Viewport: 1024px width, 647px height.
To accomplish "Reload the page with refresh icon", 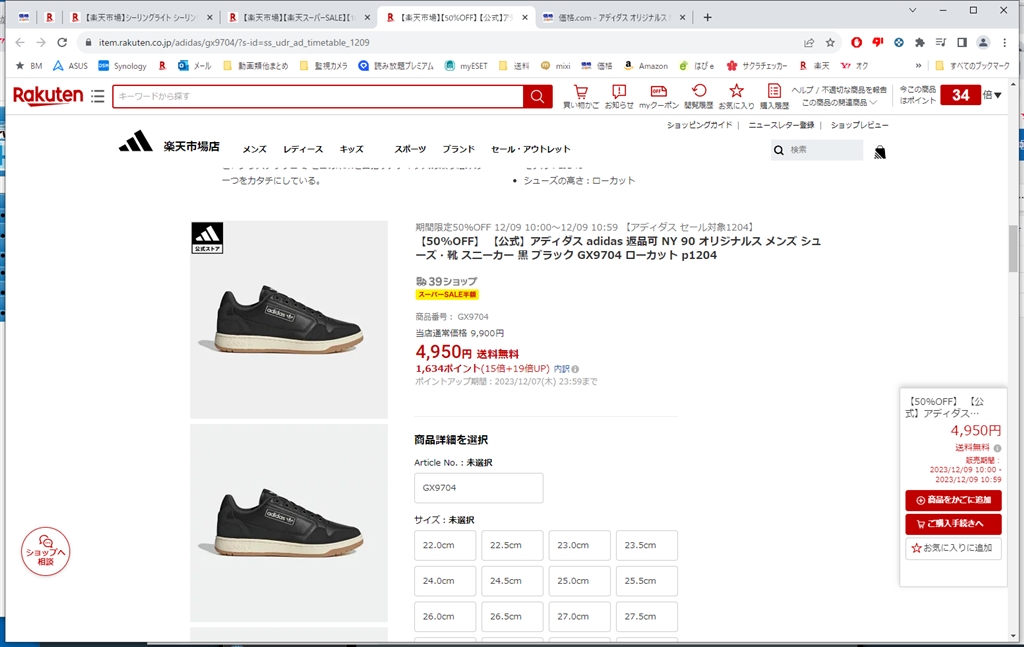I will point(62,42).
